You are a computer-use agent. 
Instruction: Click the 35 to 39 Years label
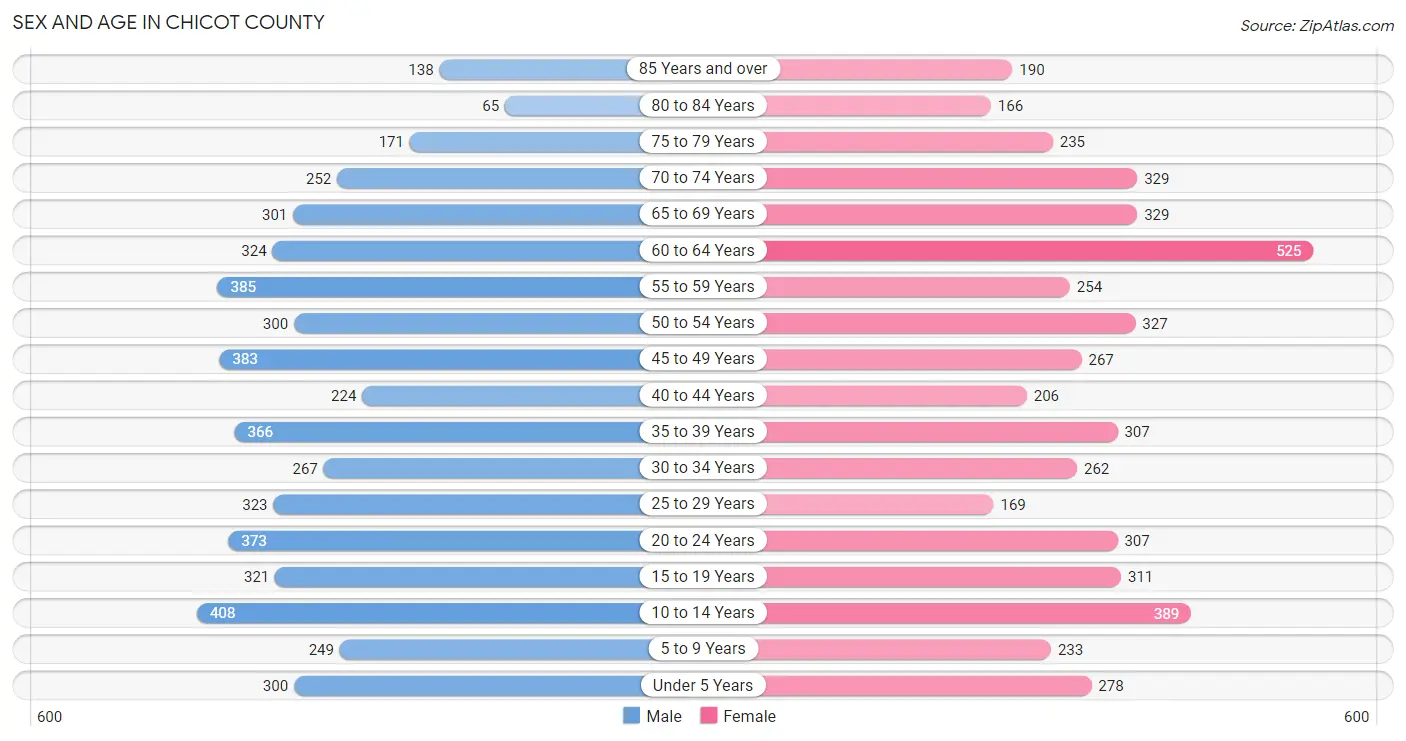pyautogui.click(x=703, y=431)
